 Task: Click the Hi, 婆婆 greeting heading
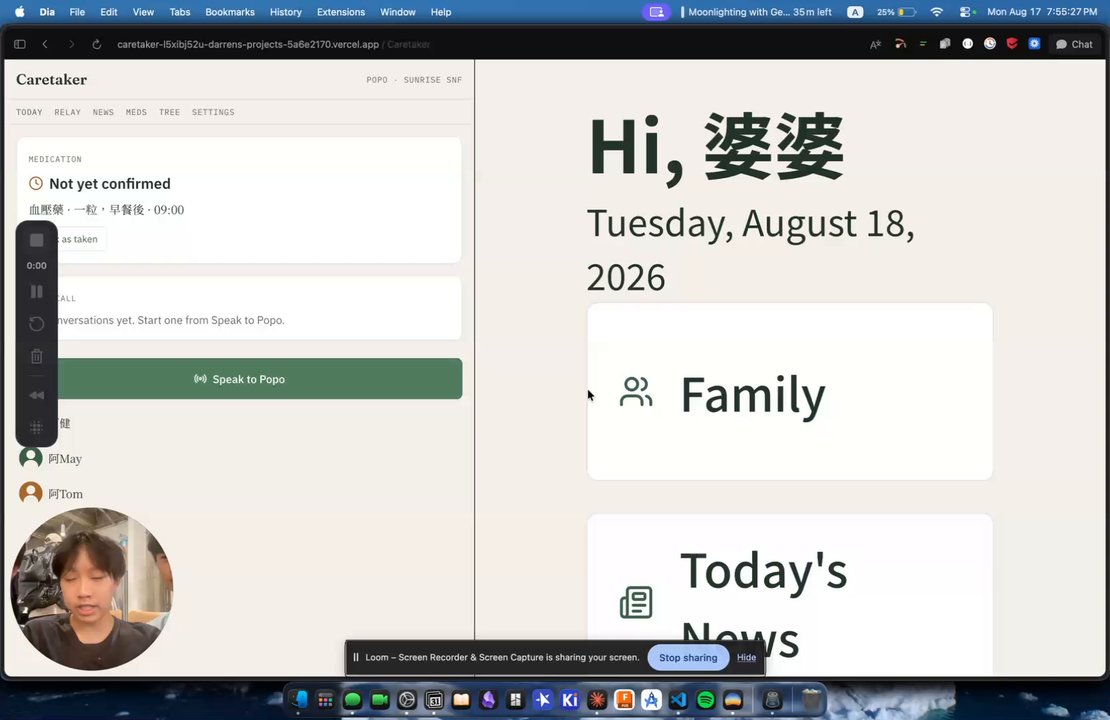pos(716,147)
